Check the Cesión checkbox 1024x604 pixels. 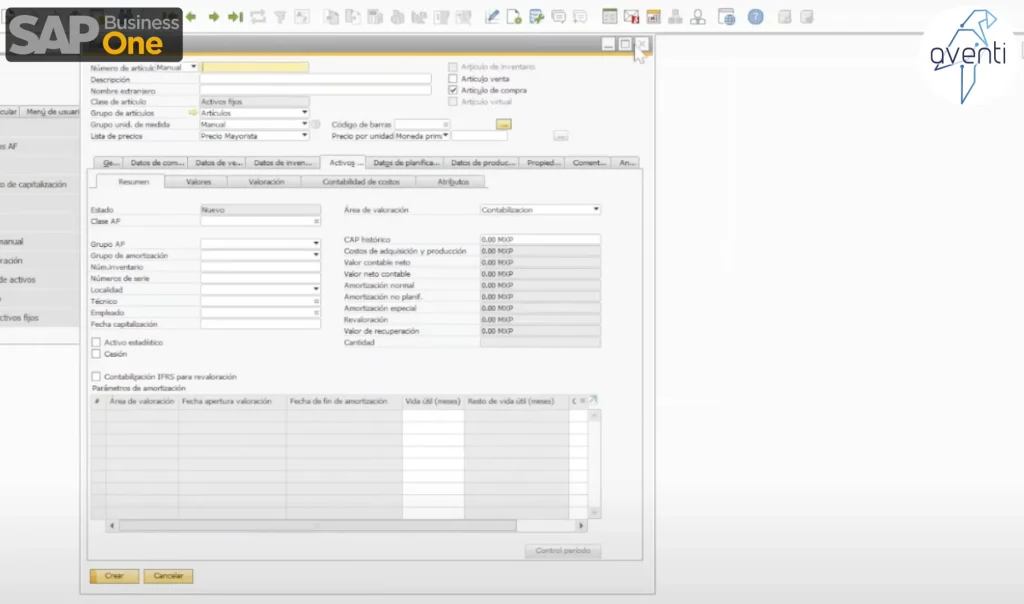pyautogui.click(x=96, y=354)
